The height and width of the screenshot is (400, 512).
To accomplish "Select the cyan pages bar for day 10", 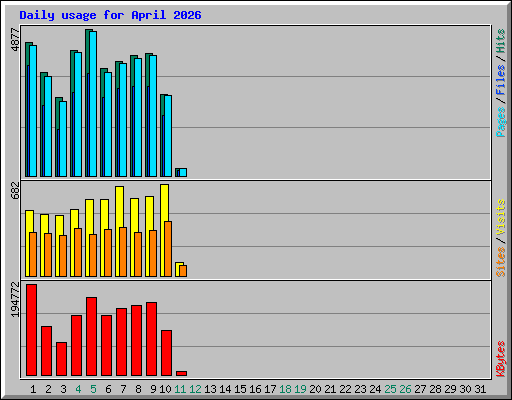I will tap(168, 136).
